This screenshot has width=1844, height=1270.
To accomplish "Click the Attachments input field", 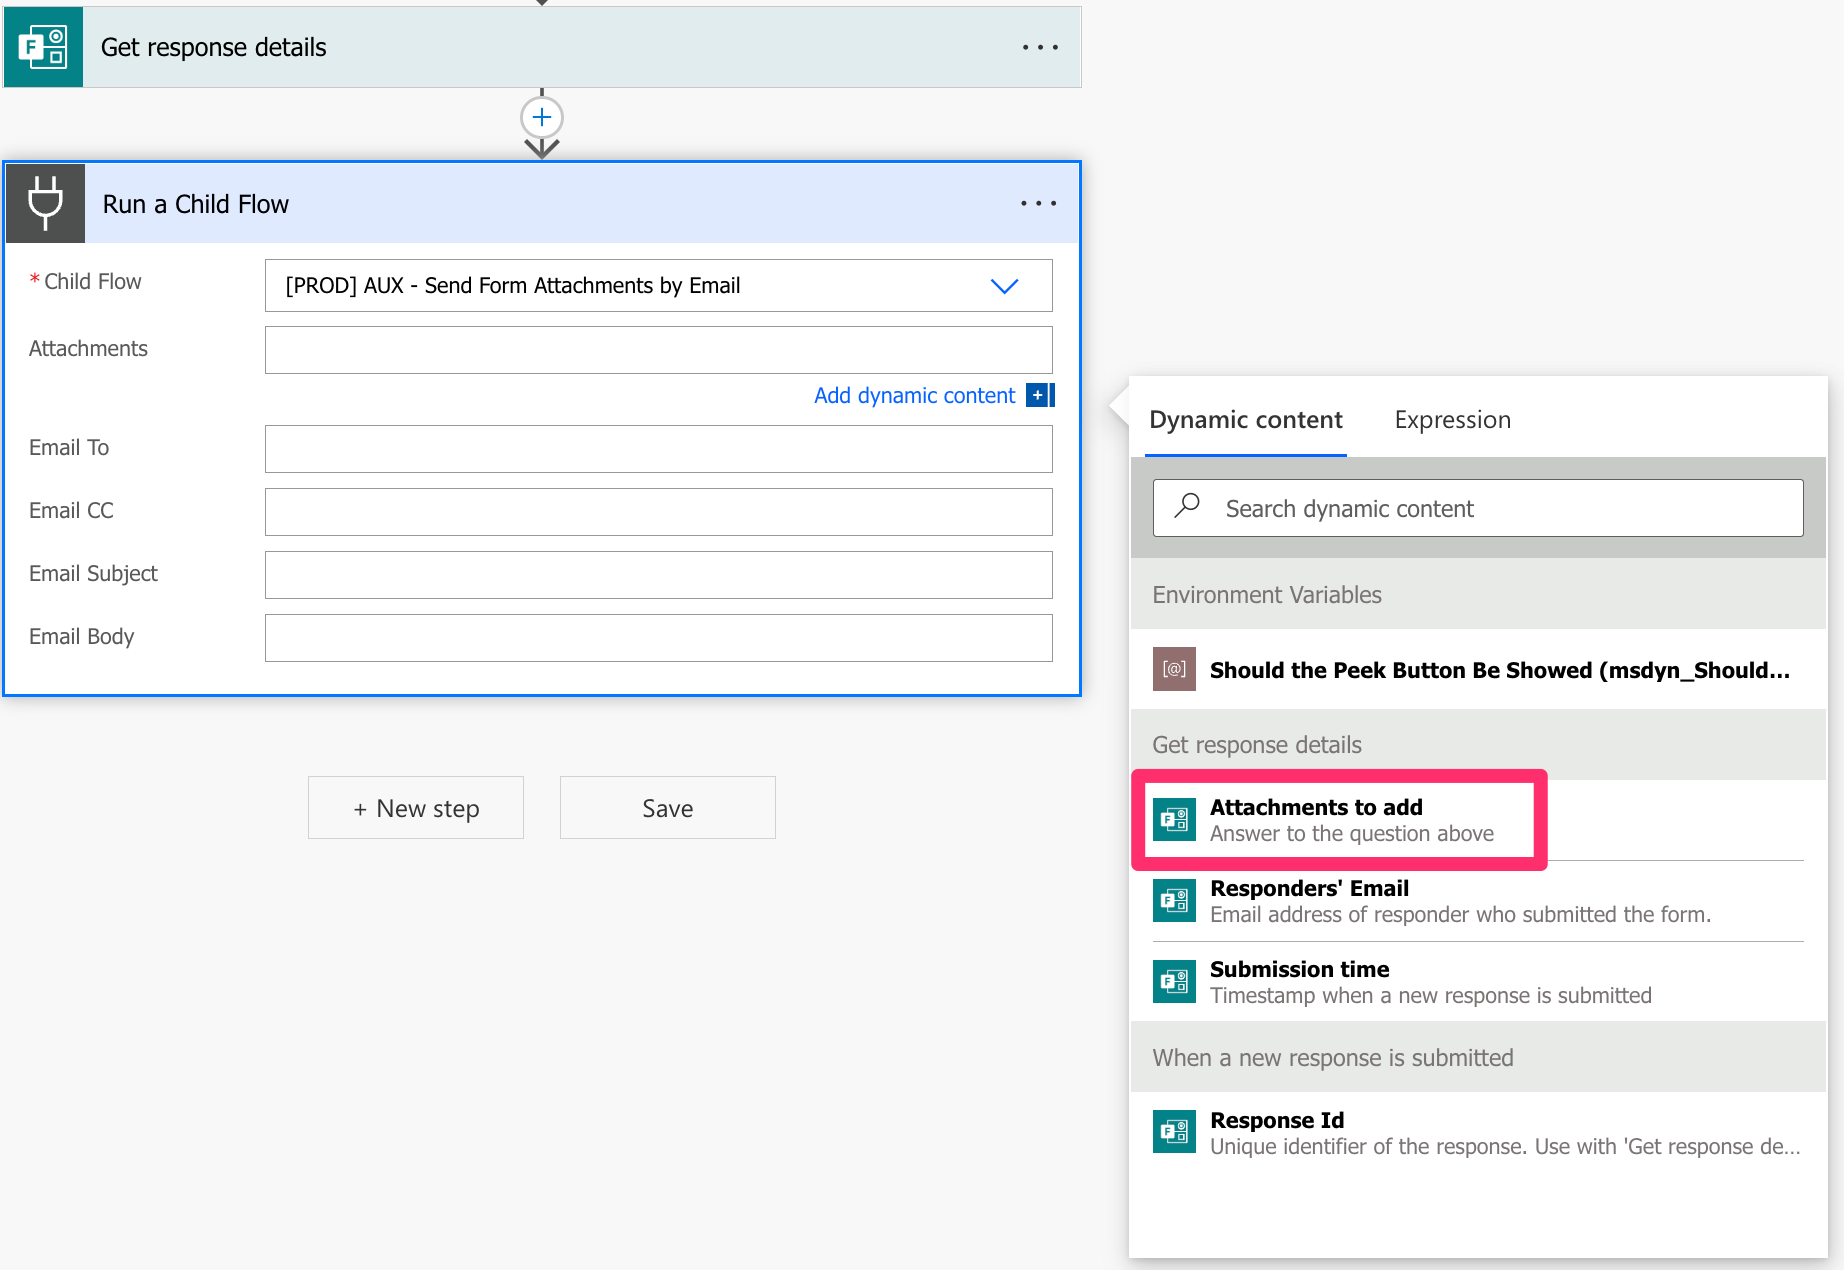I will (658, 350).
